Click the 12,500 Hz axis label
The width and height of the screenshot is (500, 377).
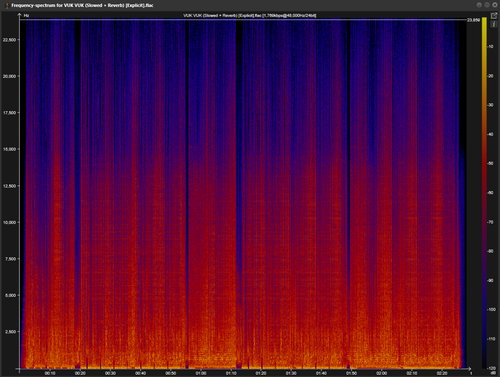point(9,186)
